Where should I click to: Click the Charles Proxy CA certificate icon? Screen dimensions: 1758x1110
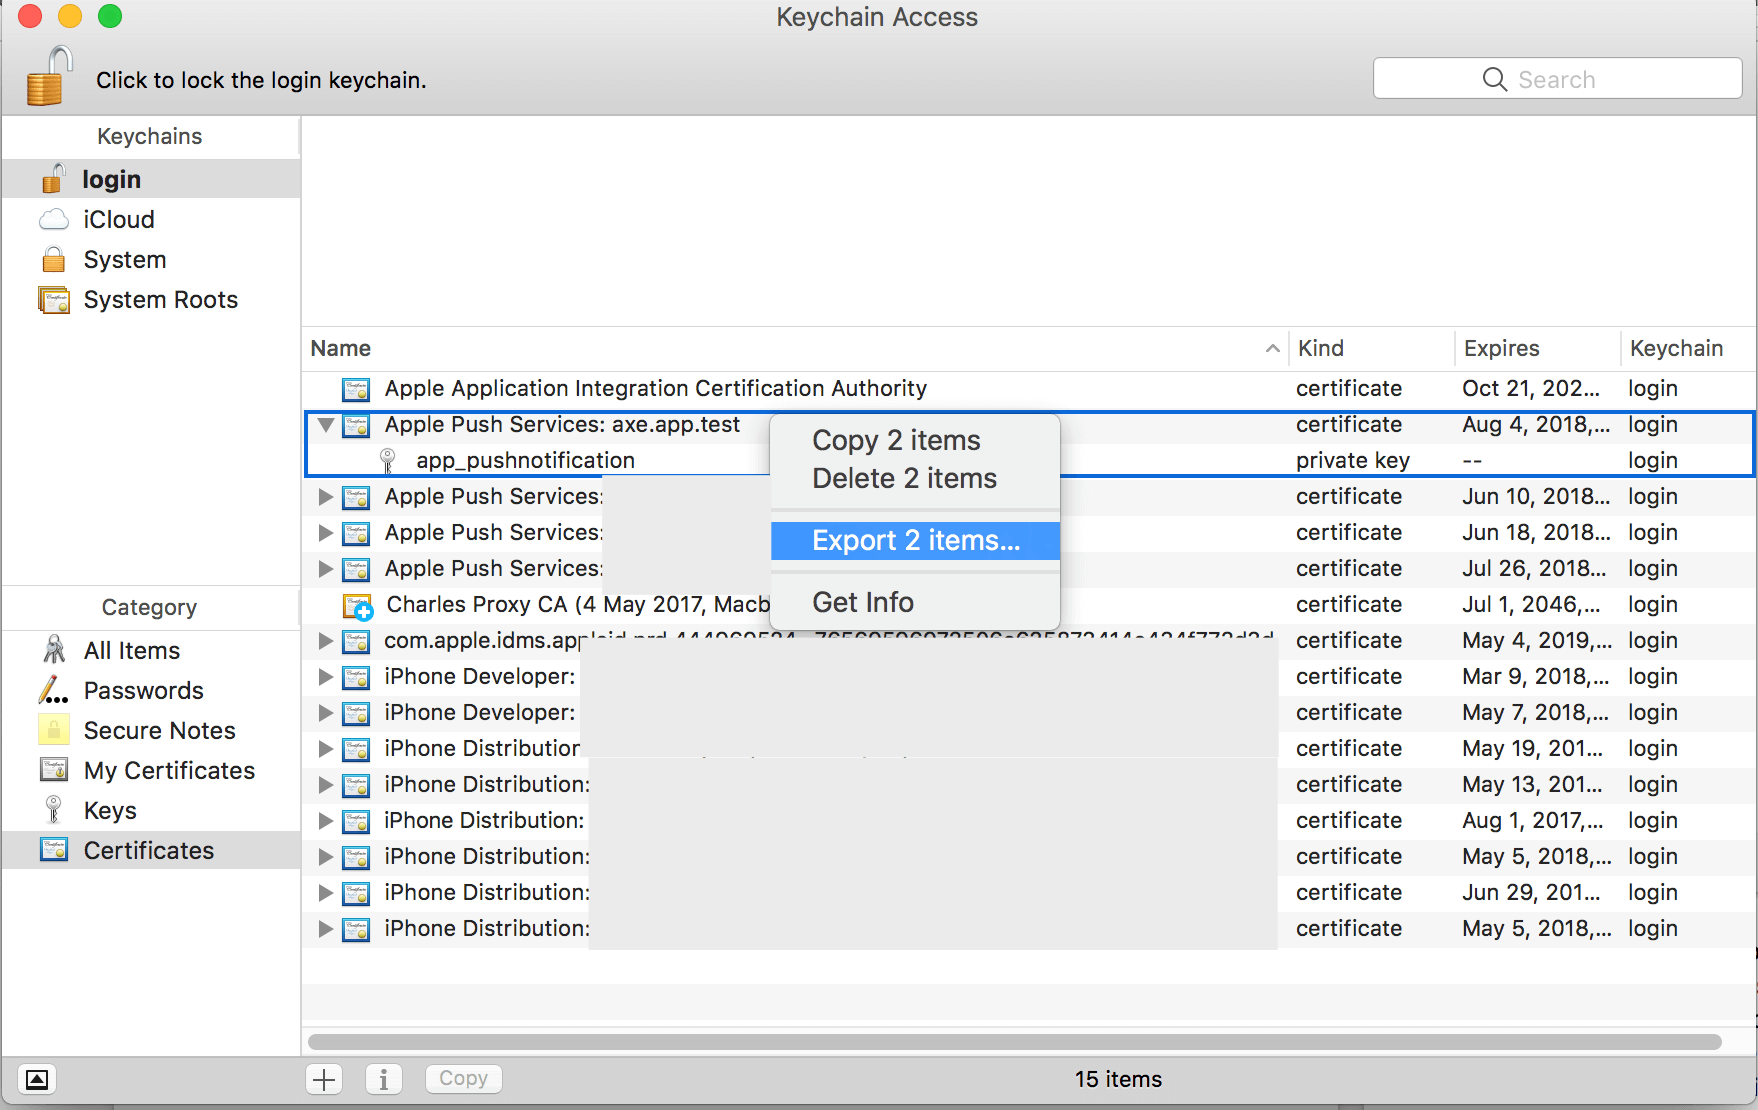point(357,606)
